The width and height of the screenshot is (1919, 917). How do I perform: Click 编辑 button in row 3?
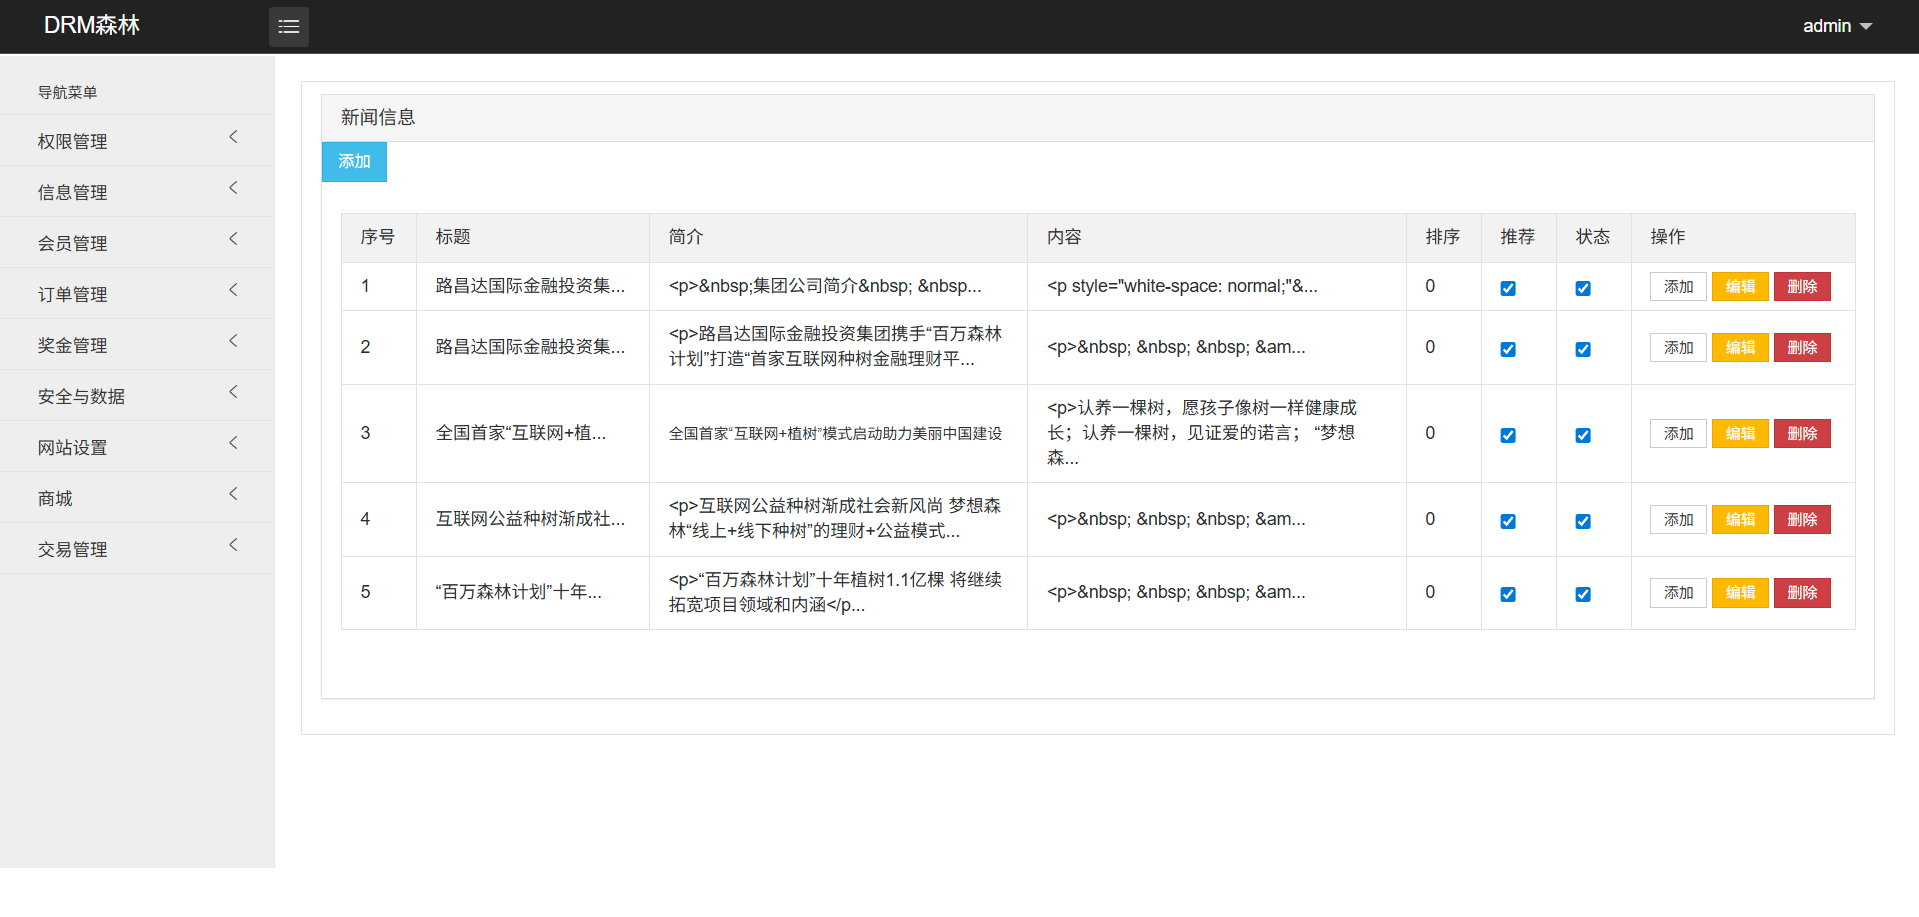1740,434
